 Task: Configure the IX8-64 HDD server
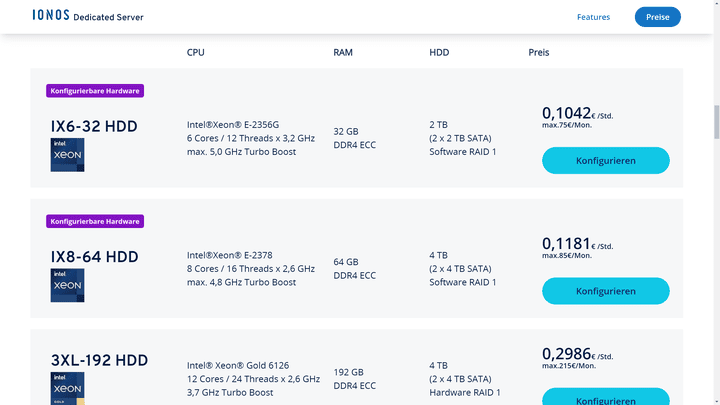click(606, 291)
